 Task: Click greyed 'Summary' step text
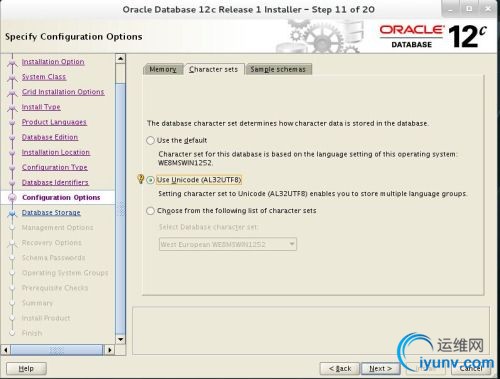click(37, 303)
